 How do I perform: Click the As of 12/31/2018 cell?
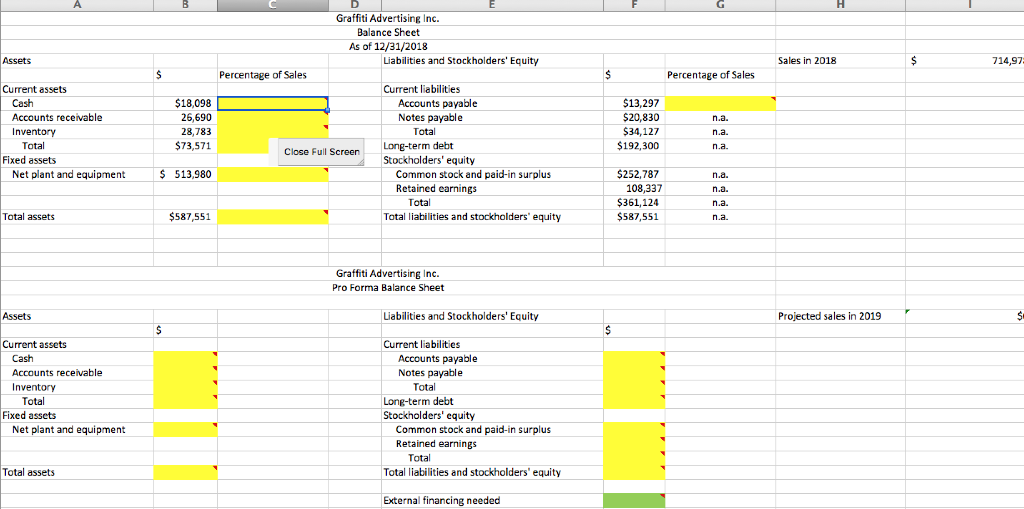tap(388, 46)
